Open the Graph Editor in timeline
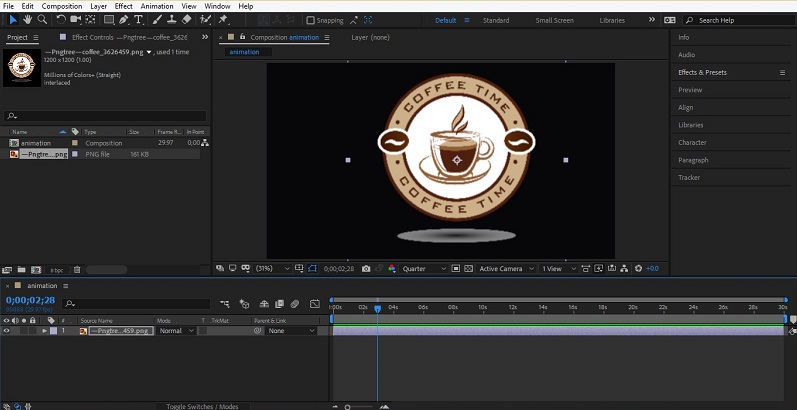This screenshot has height=410, width=797. coord(314,304)
